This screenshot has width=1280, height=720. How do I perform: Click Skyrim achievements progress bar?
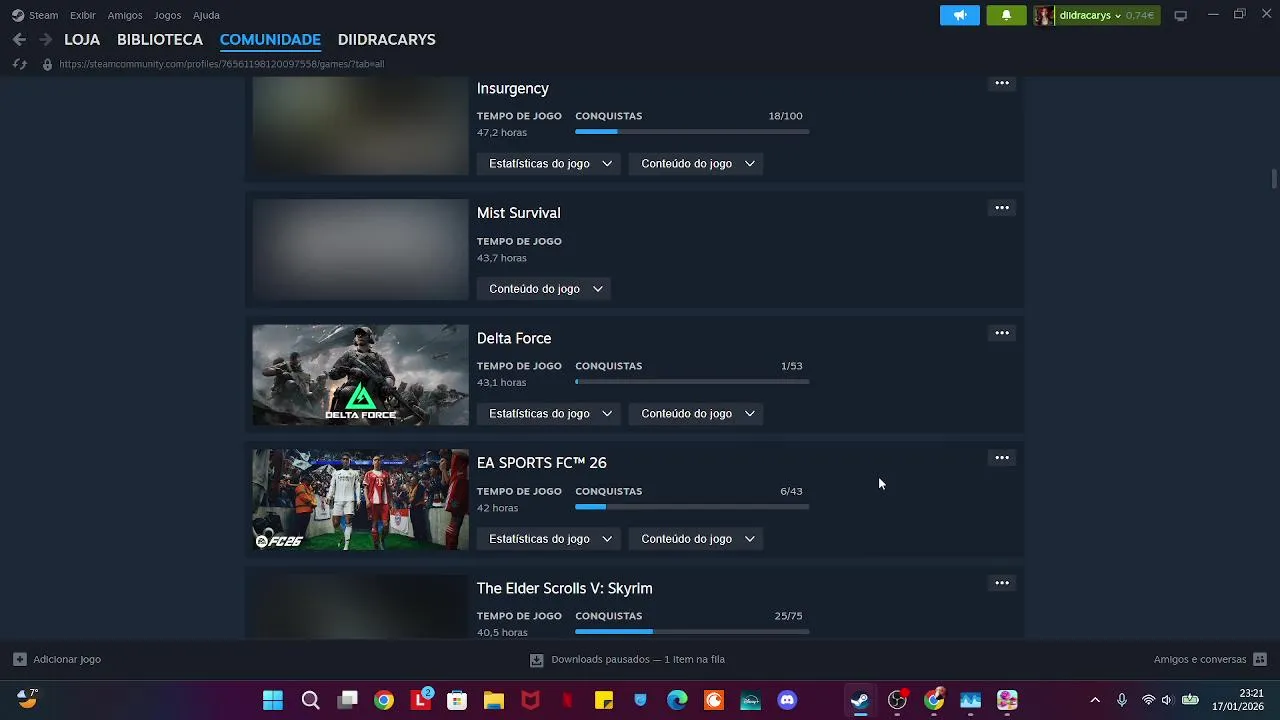pyautogui.click(x=692, y=632)
